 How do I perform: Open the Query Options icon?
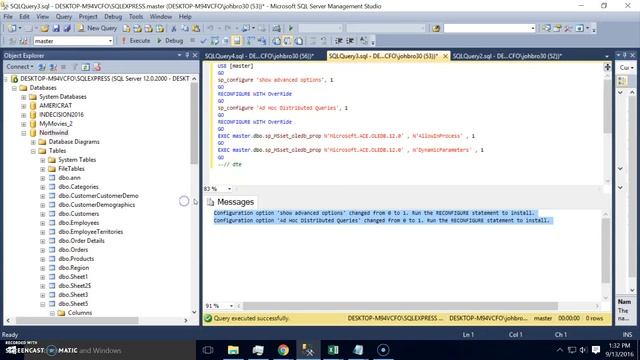225,41
